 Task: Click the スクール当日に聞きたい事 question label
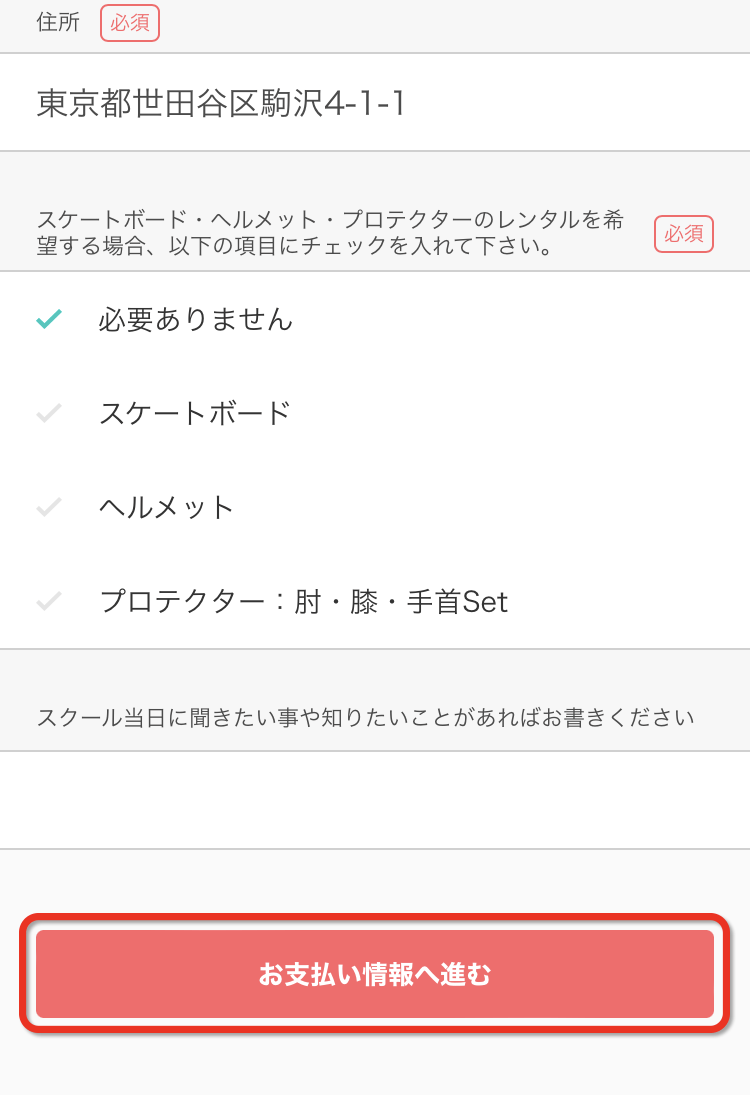pos(365,717)
